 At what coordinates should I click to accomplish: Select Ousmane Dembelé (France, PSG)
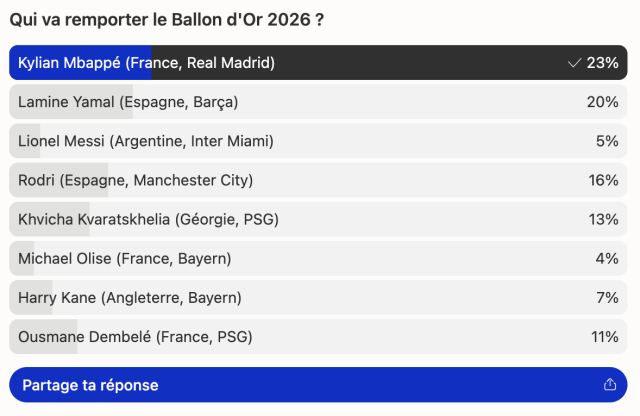(x=318, y=337)
